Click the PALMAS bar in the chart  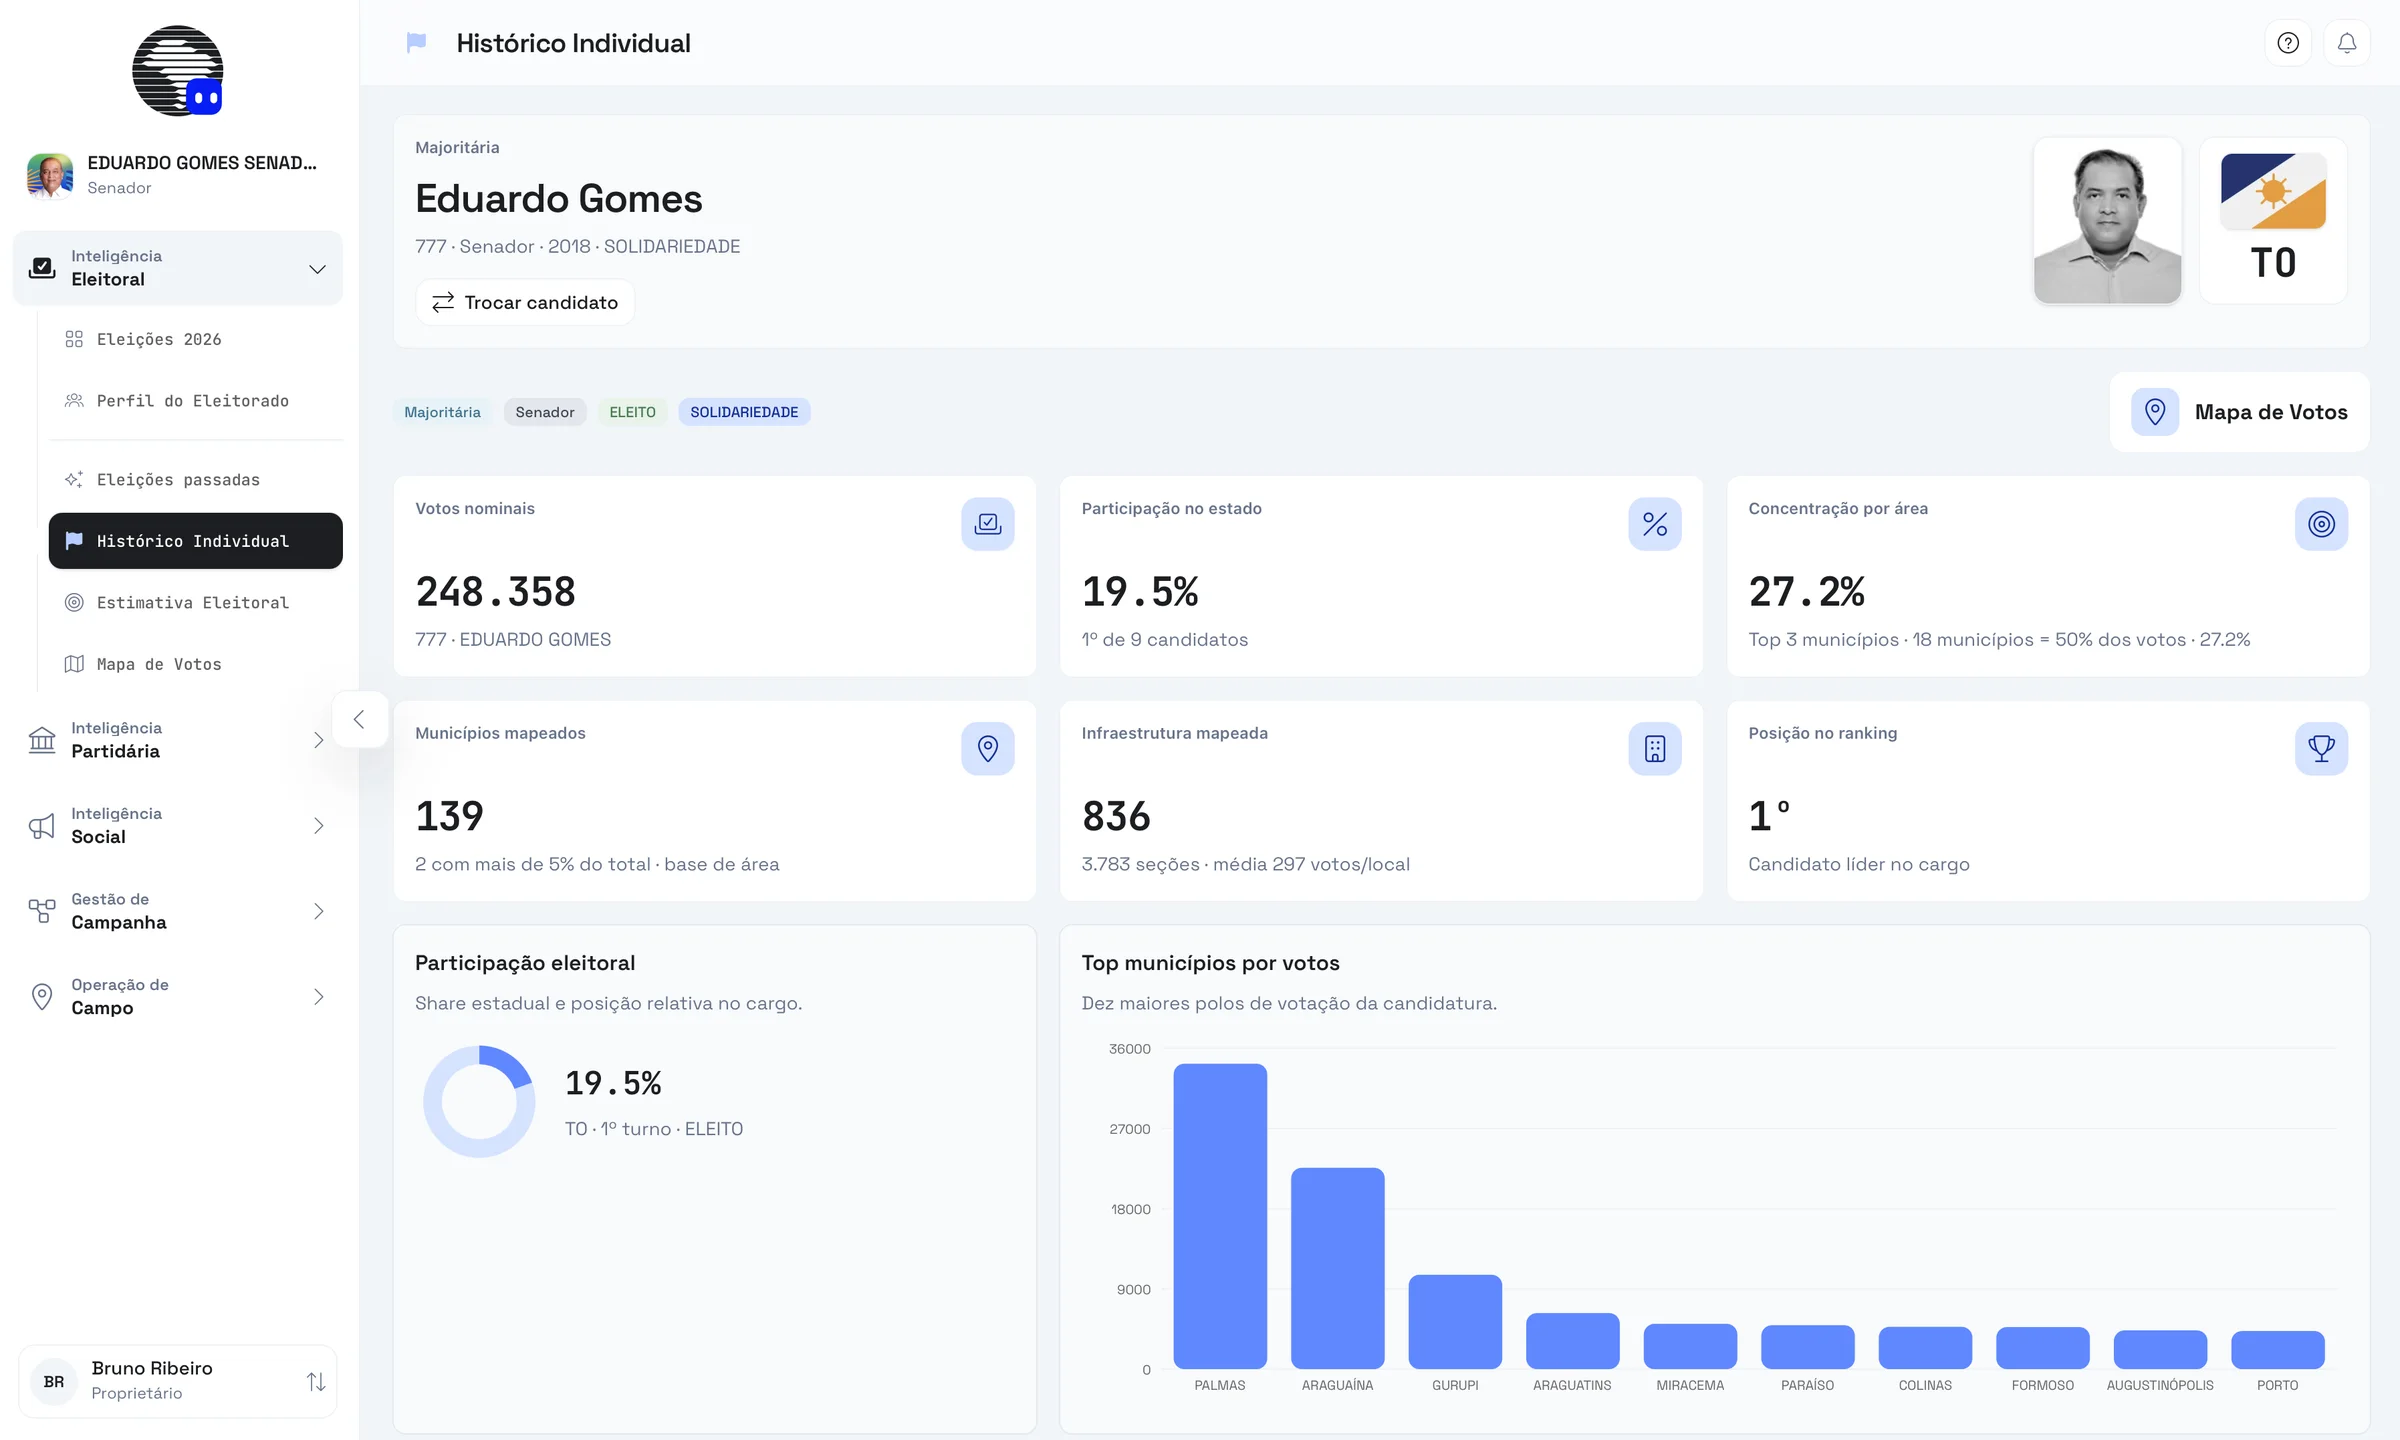tap(1220, 1216)
